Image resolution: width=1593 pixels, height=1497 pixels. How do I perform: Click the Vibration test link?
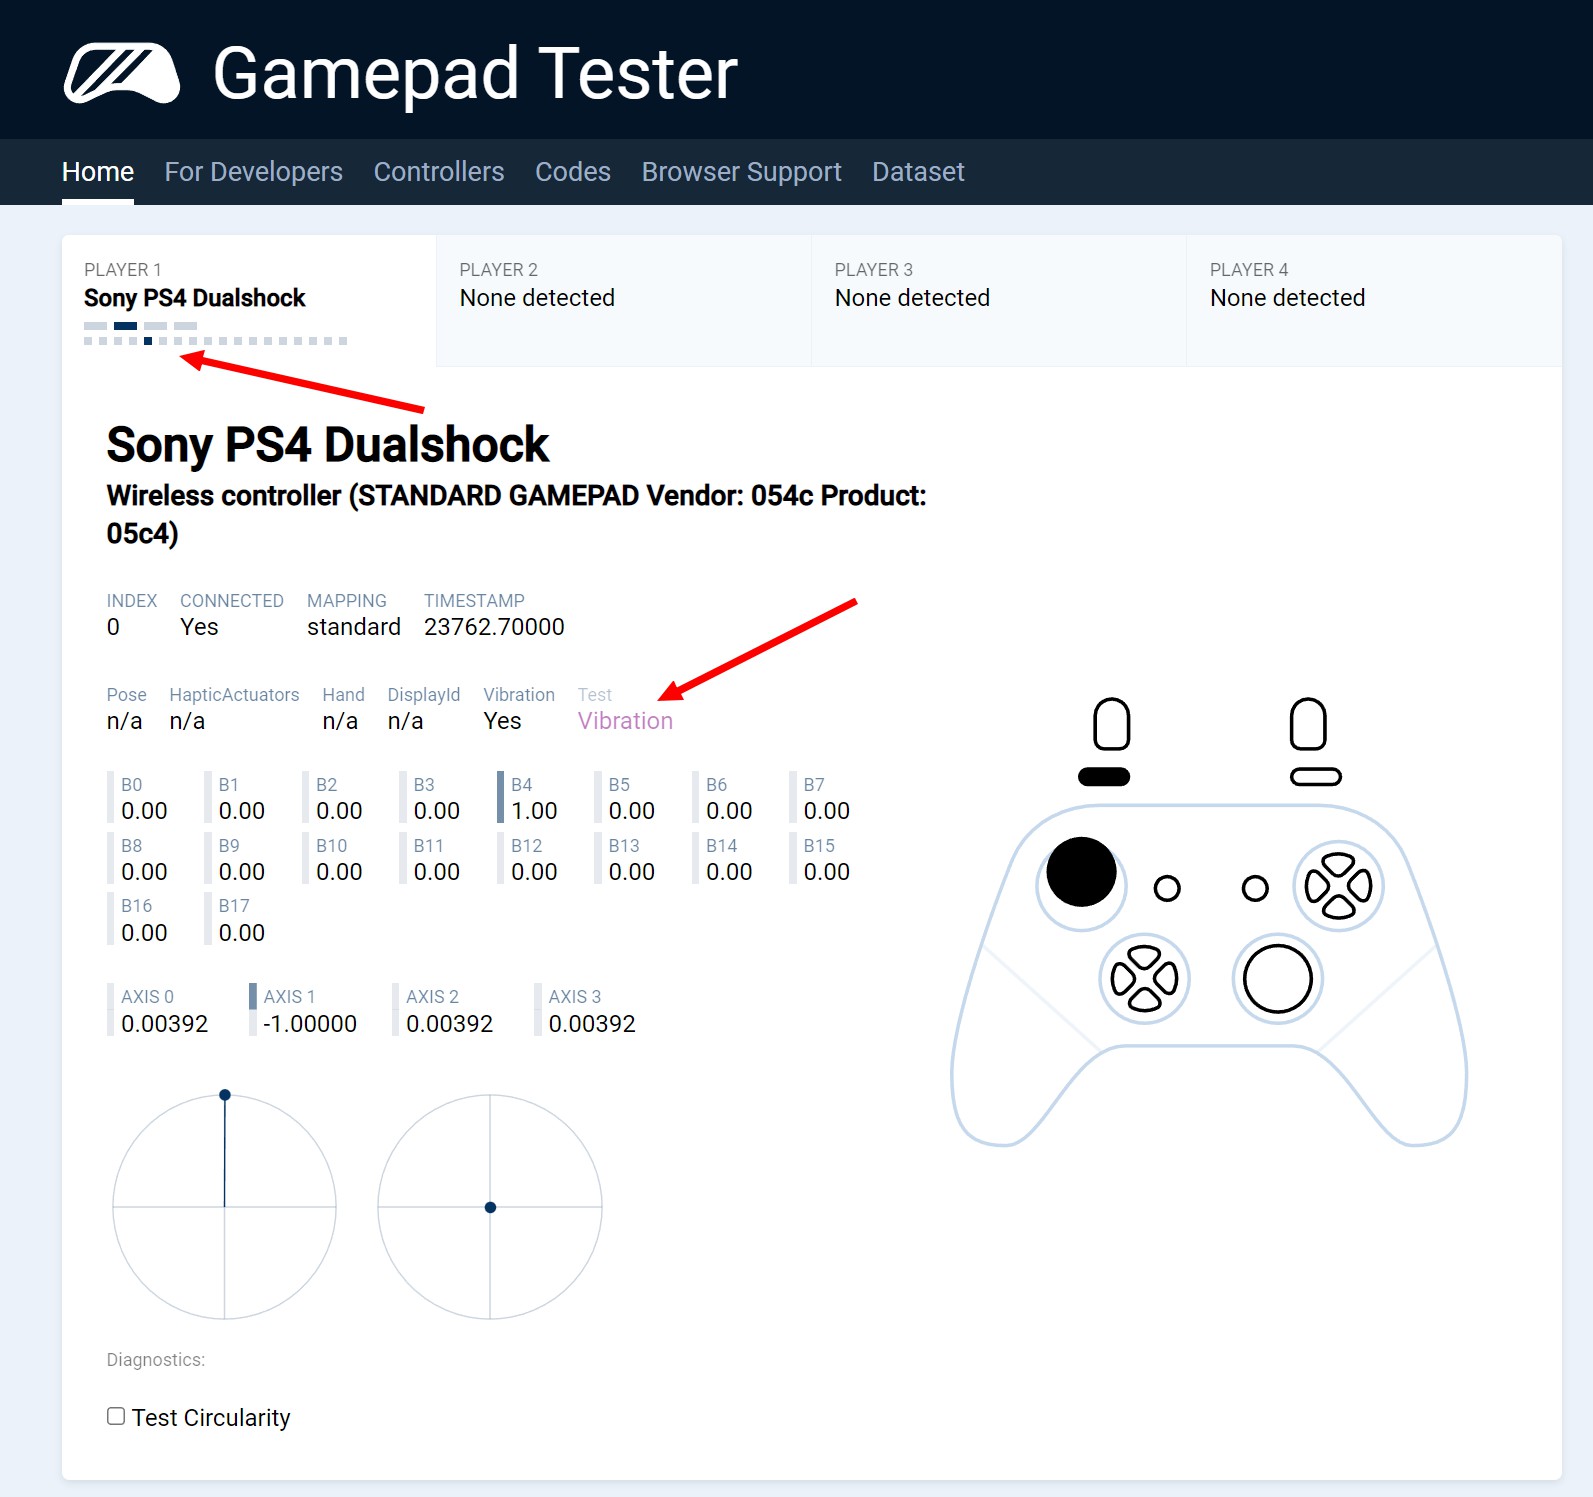tap(625, 721)
